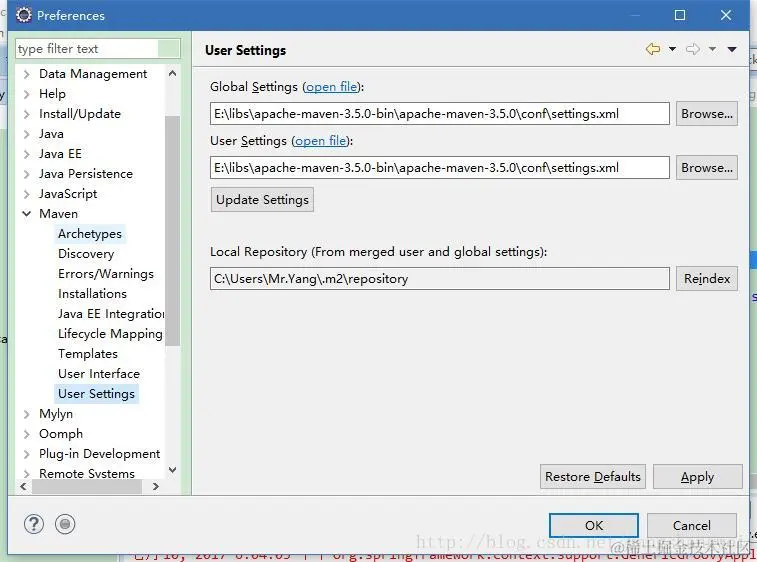Click the Update Settings button

point(262,200)
